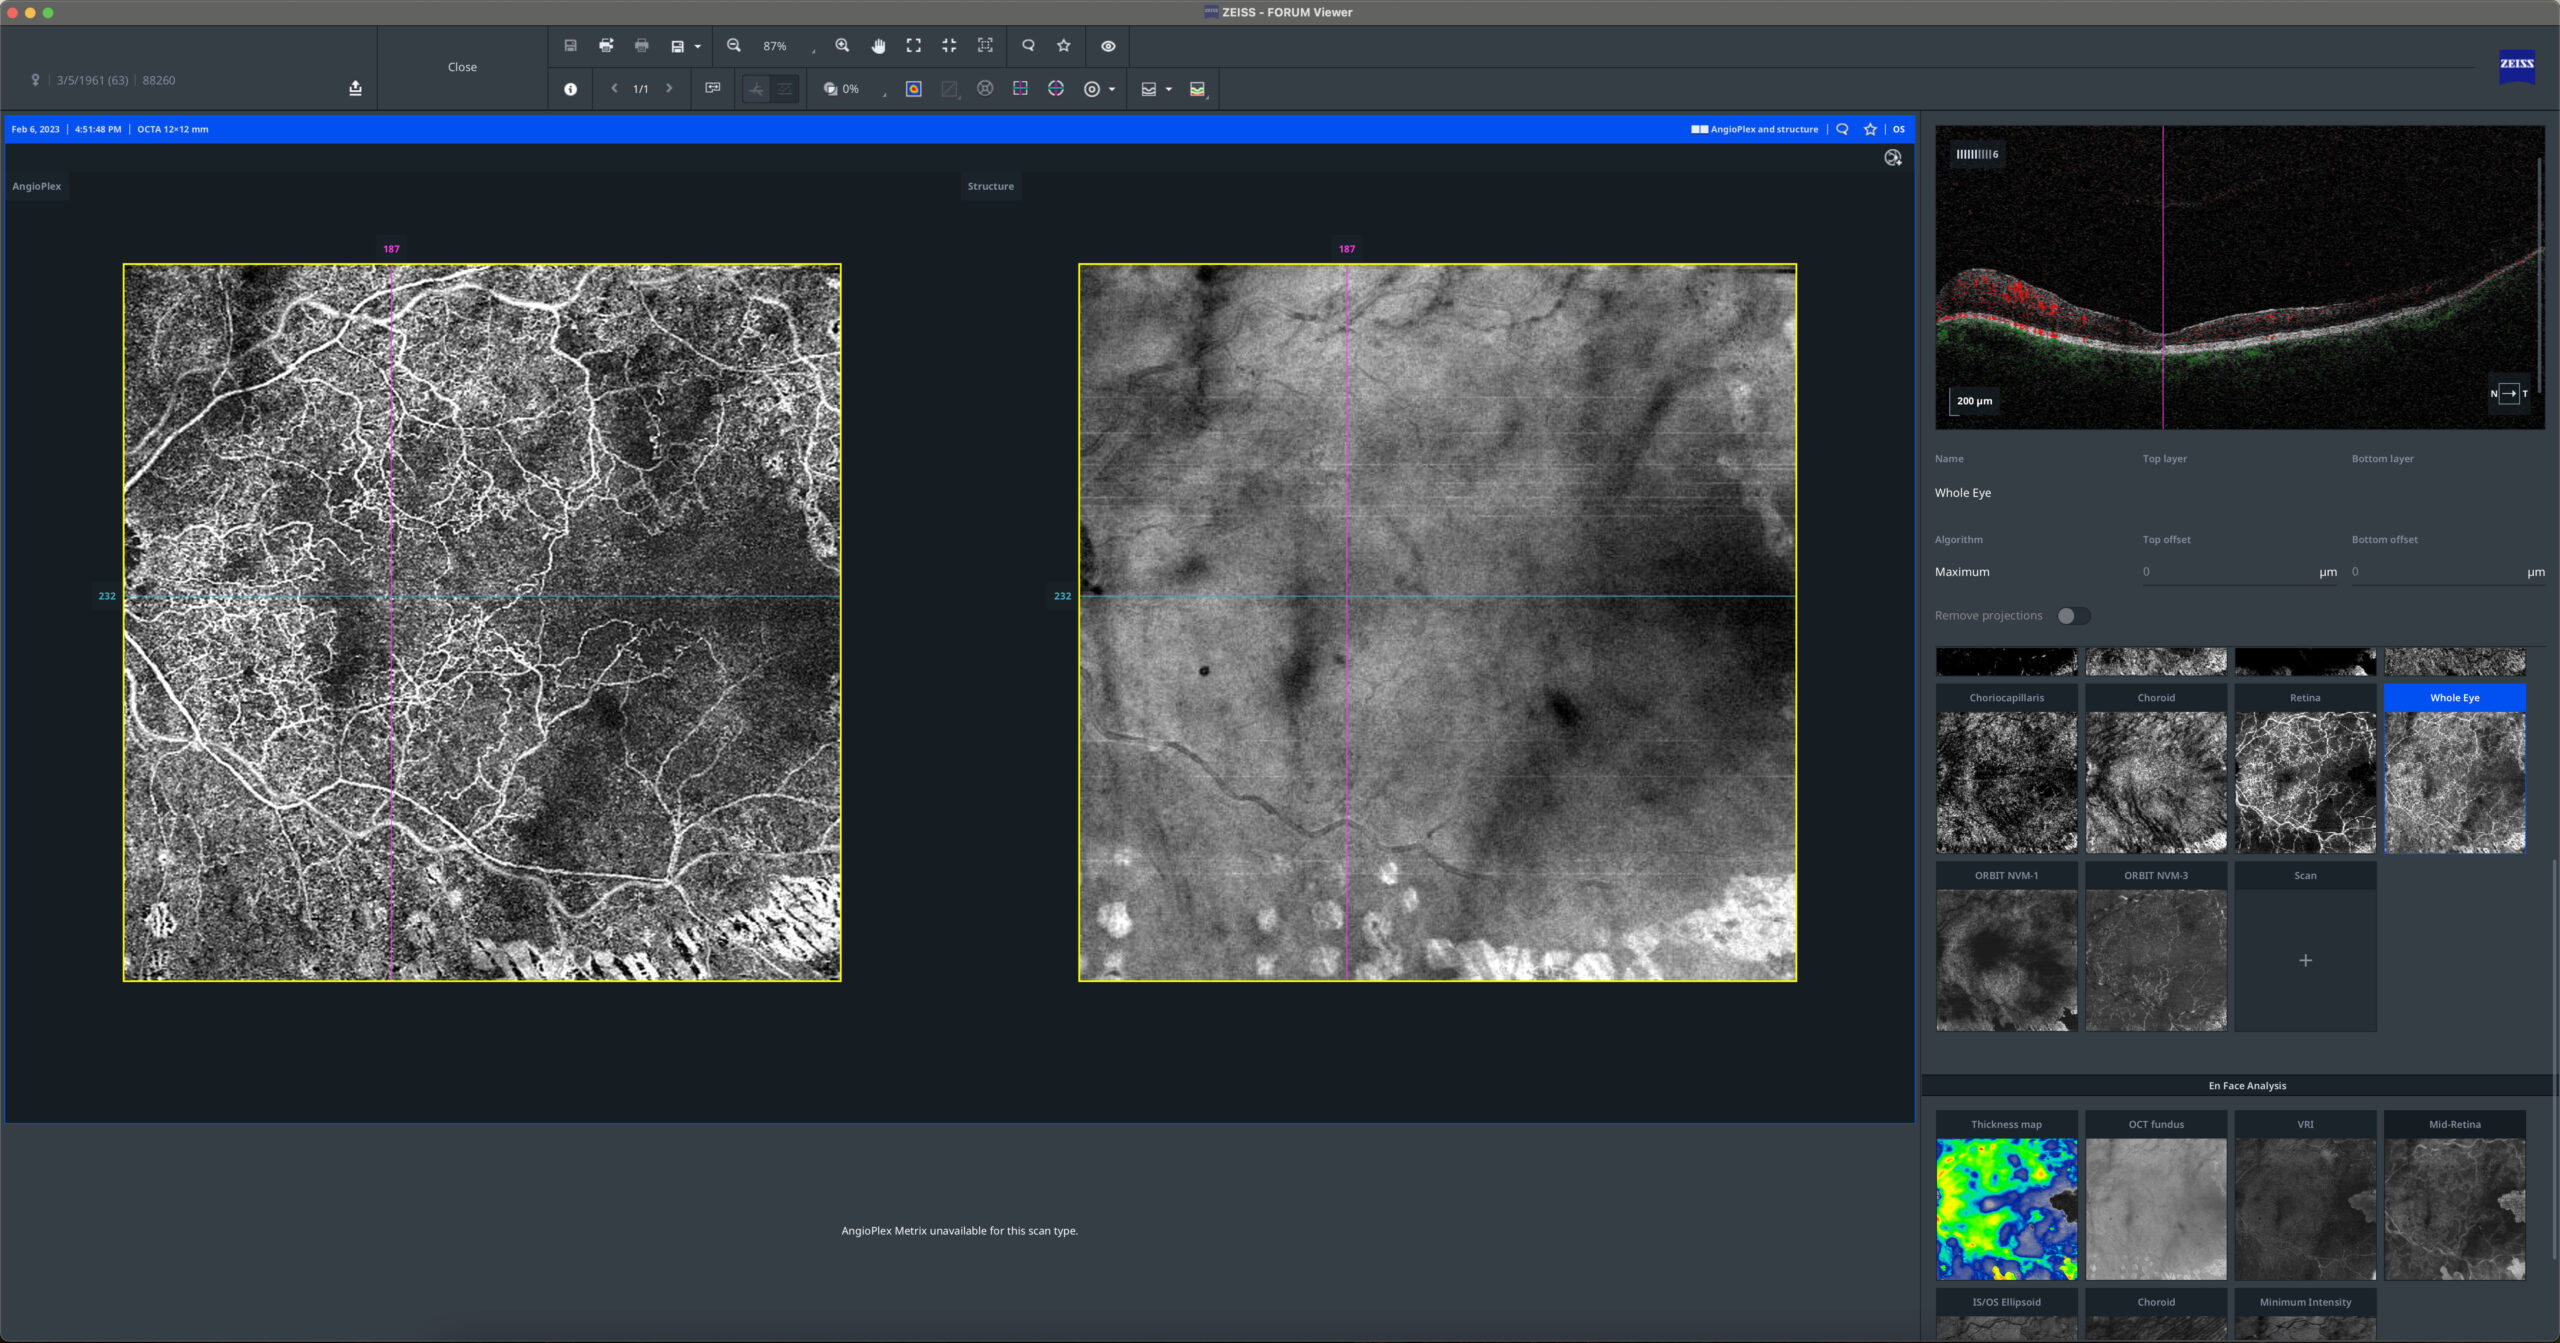The width and height of the screenshot is (2560, 1343).
Task: Toggle the square slice navigator crosshair
Action: coord(1020,88)
